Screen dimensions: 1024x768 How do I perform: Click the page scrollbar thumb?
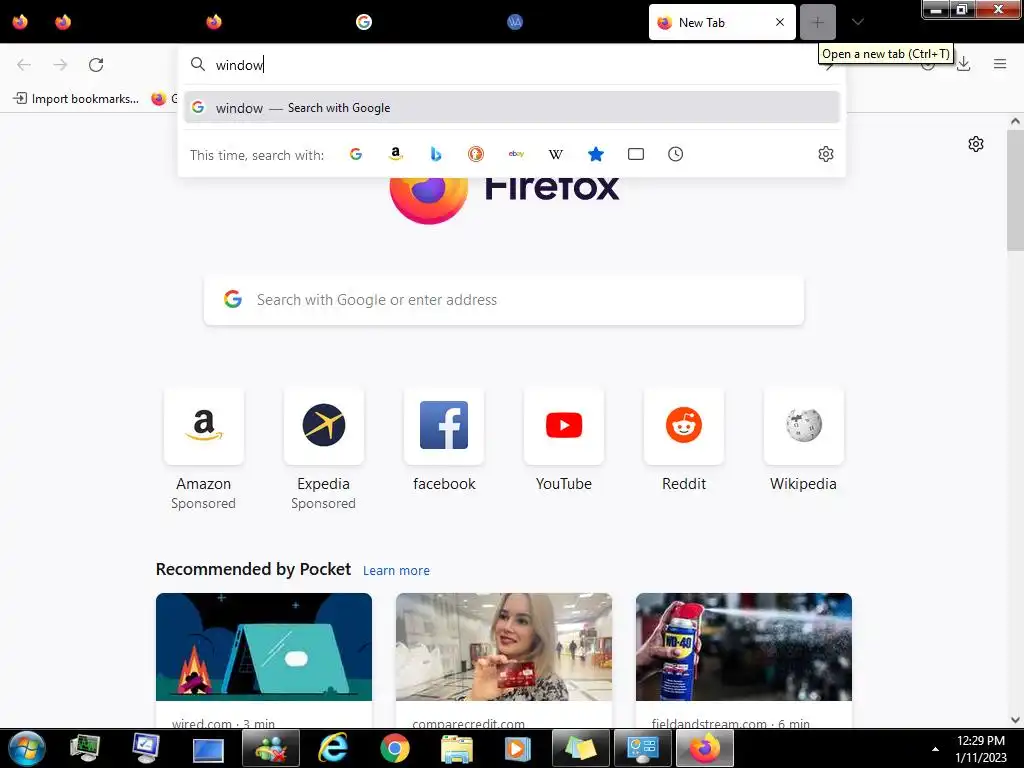click(x=1015, y=190)
